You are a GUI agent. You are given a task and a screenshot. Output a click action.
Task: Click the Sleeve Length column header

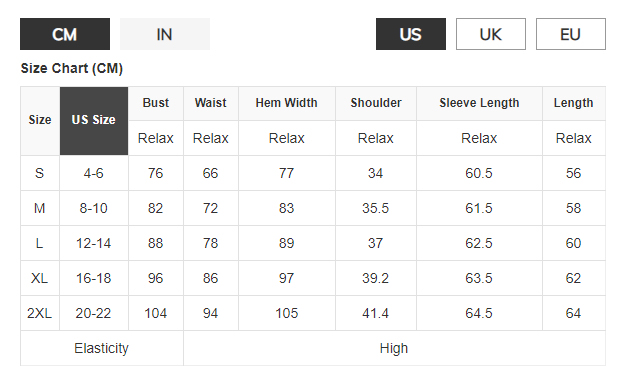[x=479, y=103]
